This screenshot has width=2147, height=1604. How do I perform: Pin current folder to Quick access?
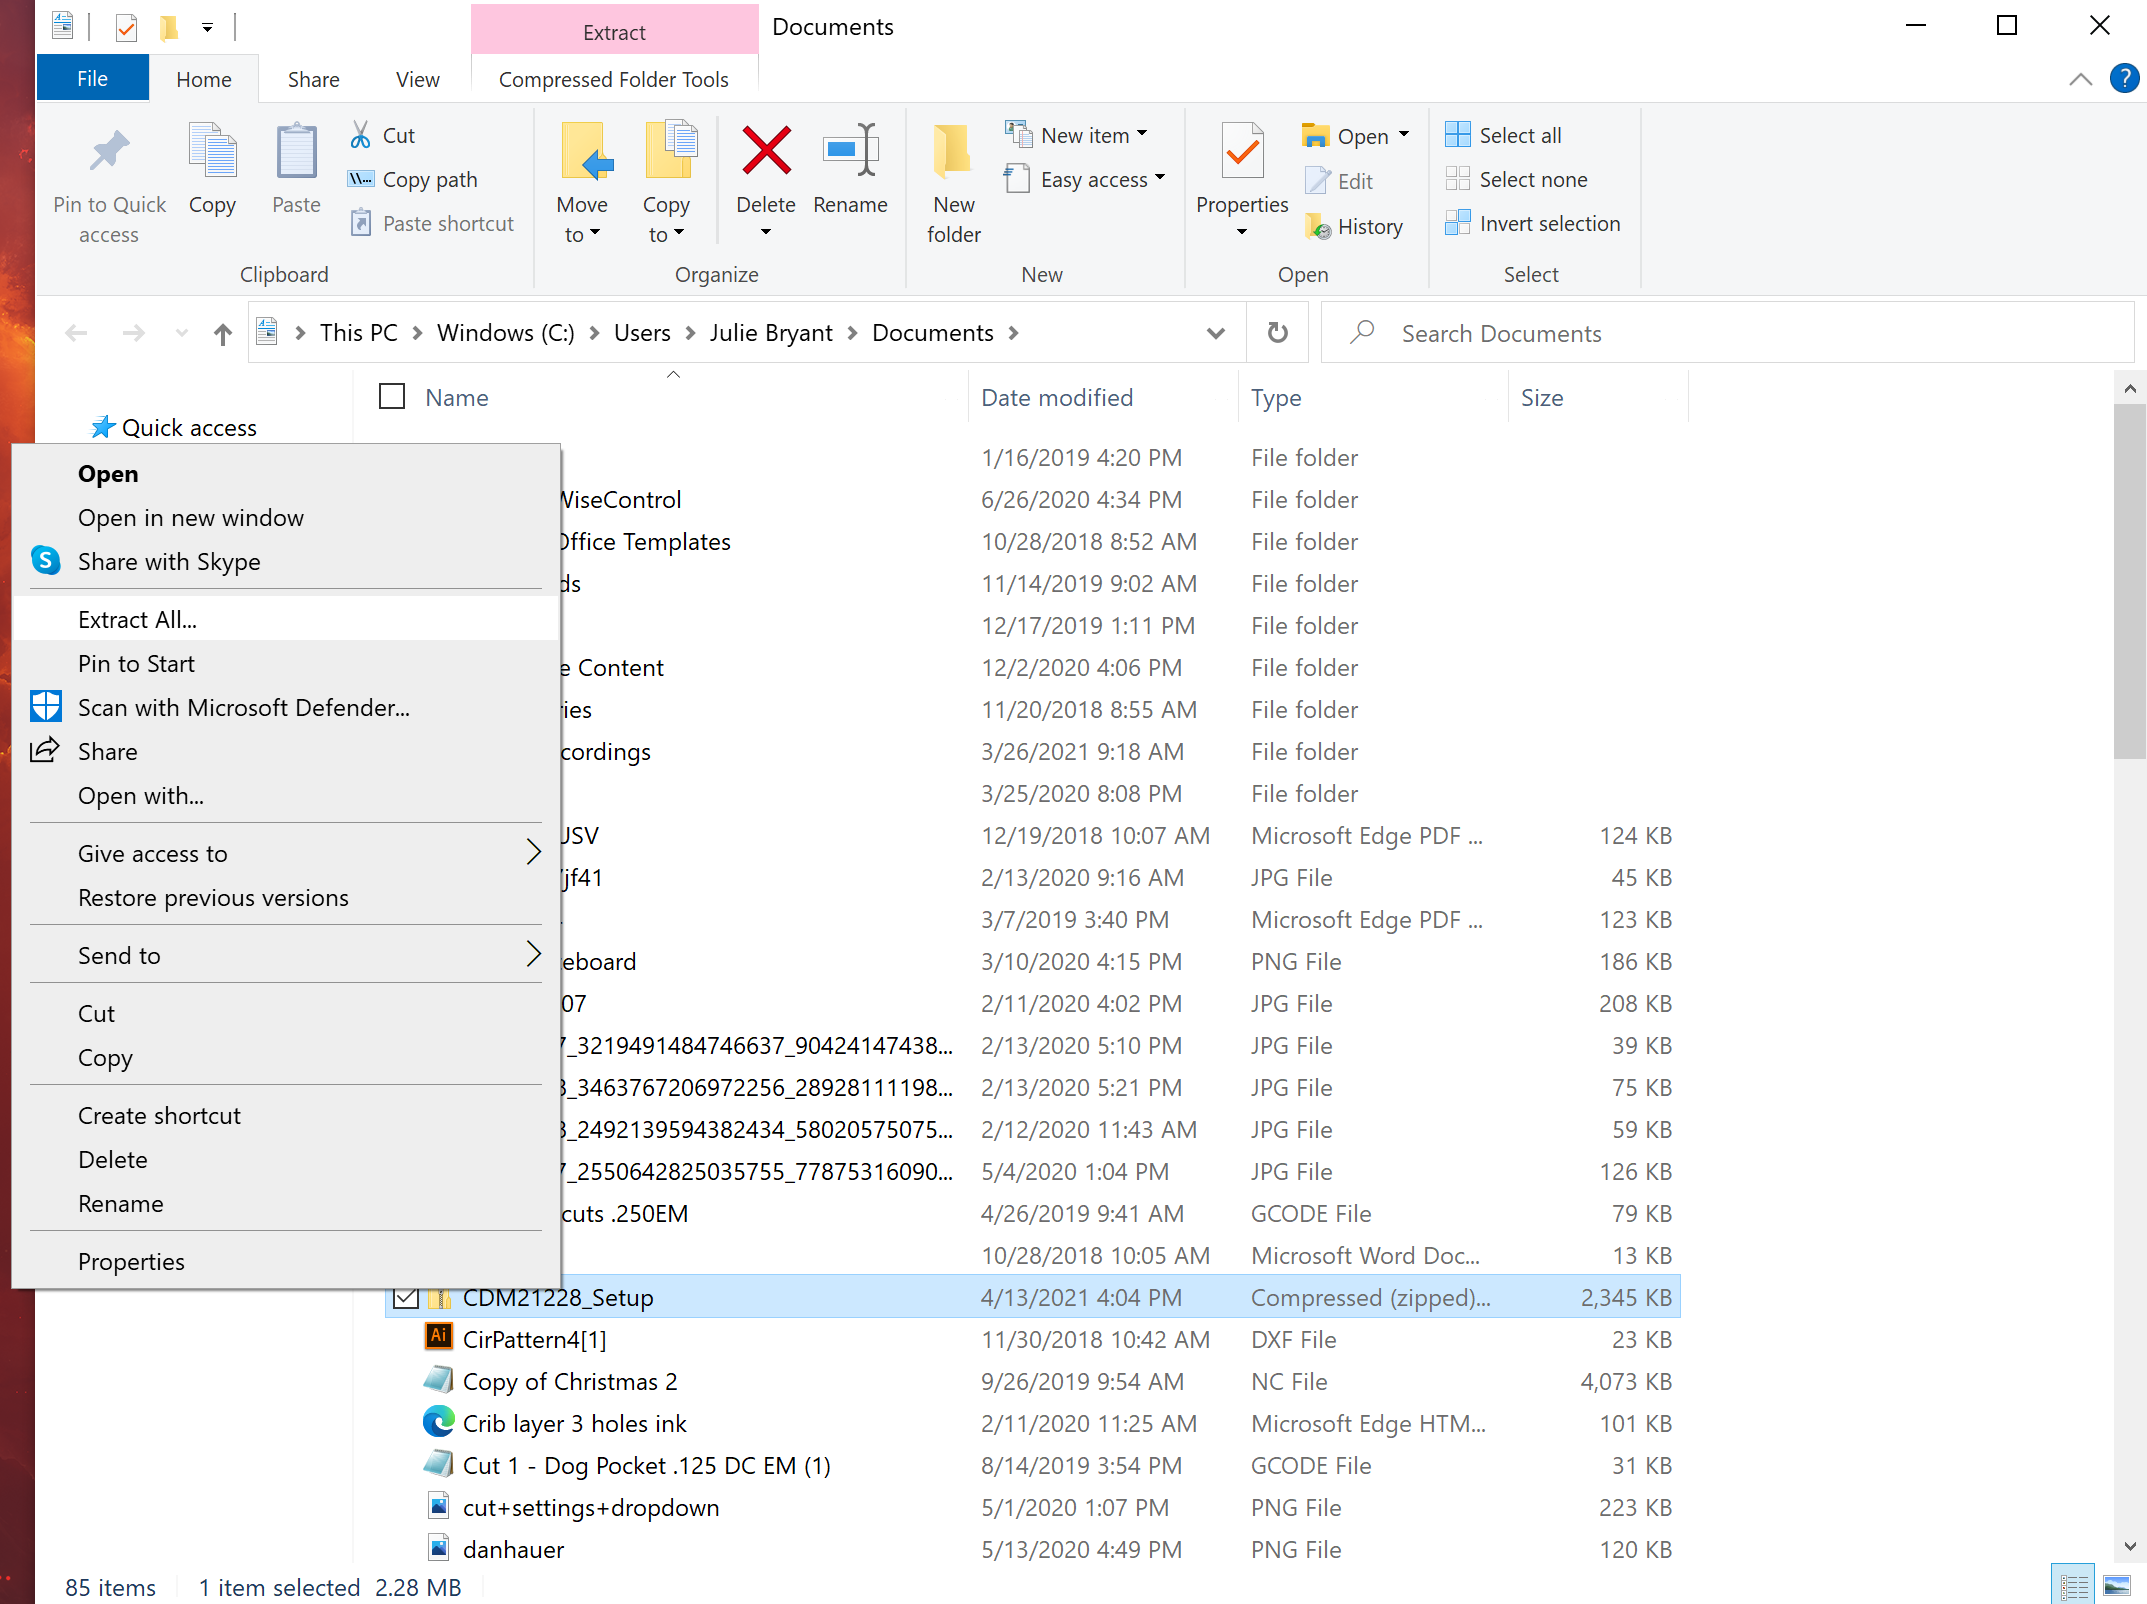pyautogui.click(x=109, y=181)
